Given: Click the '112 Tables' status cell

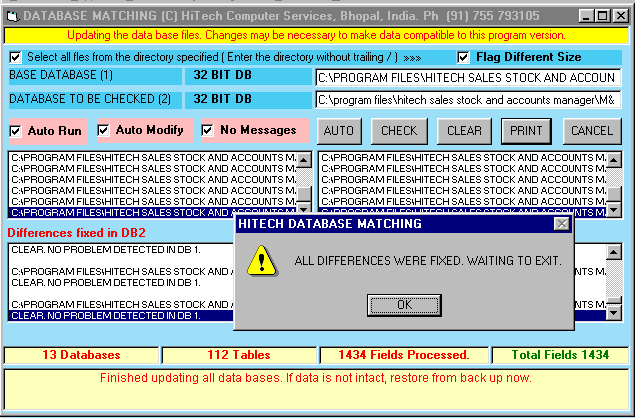Looking at the screenshot, I should point(239,355).
